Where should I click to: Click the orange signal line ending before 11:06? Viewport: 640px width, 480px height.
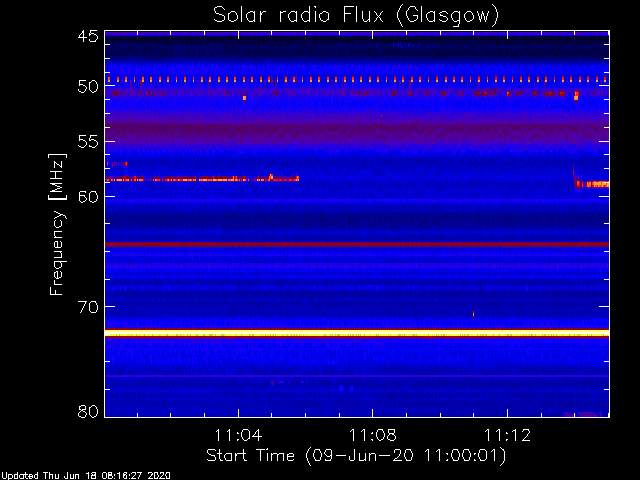tap(202, 178)
